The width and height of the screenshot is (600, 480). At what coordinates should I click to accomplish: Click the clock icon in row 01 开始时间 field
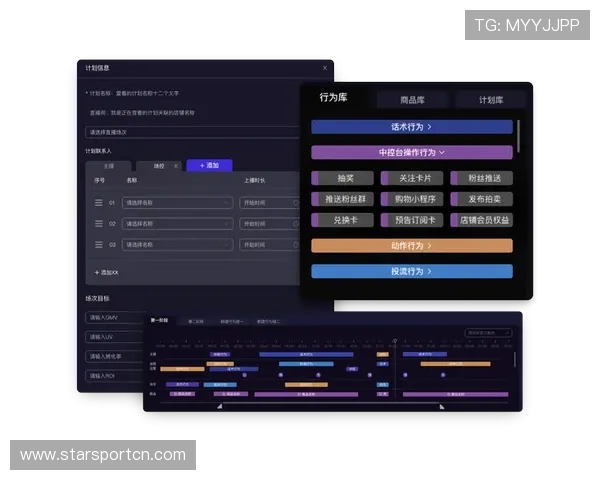[296, 202]
